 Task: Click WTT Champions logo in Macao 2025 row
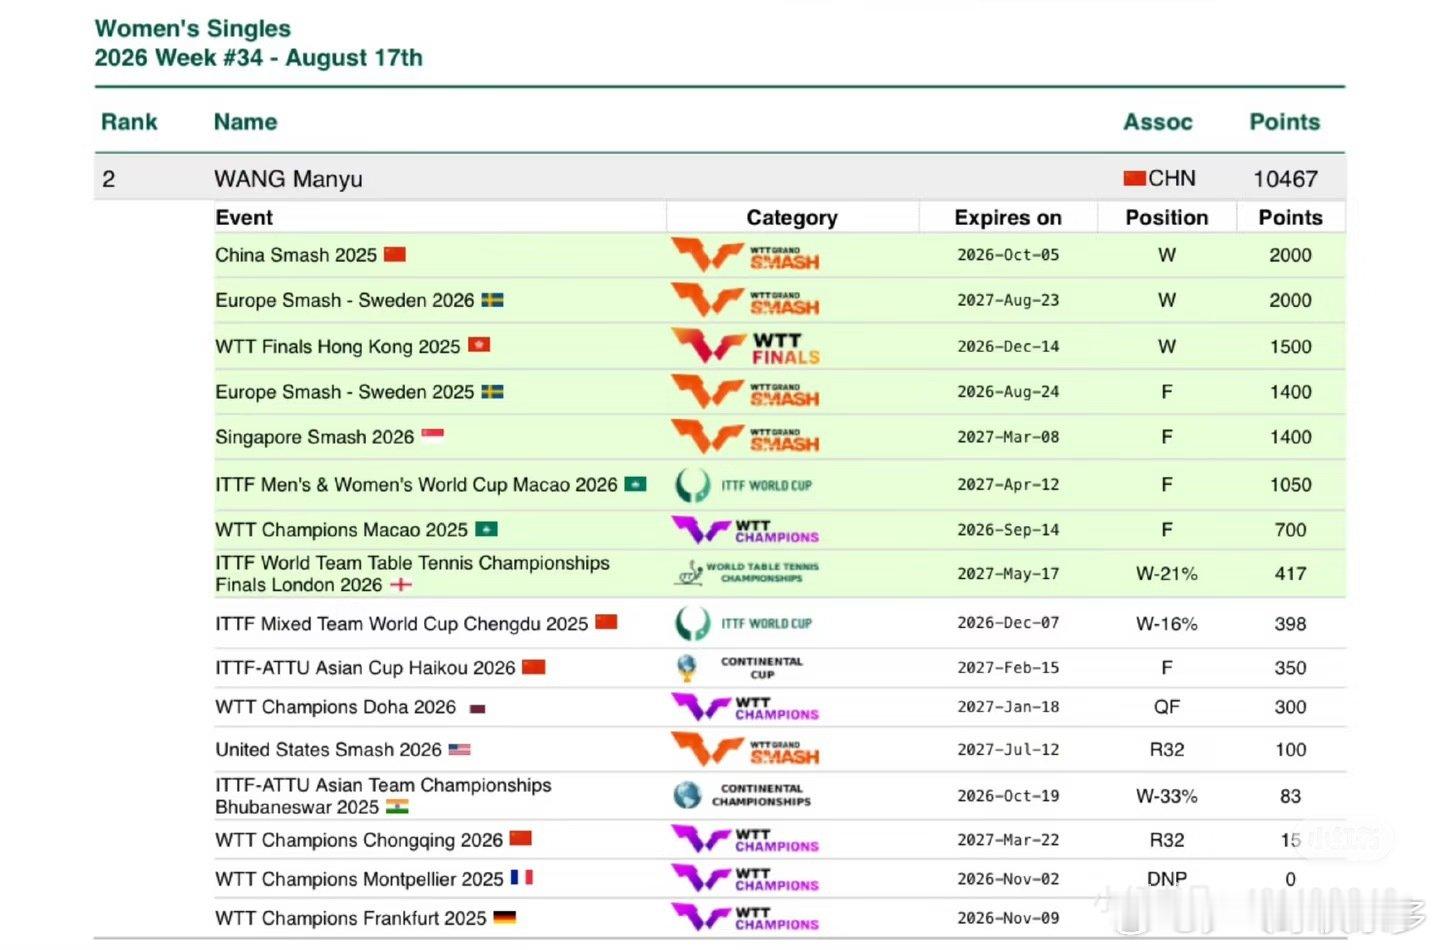coord(745,530)
